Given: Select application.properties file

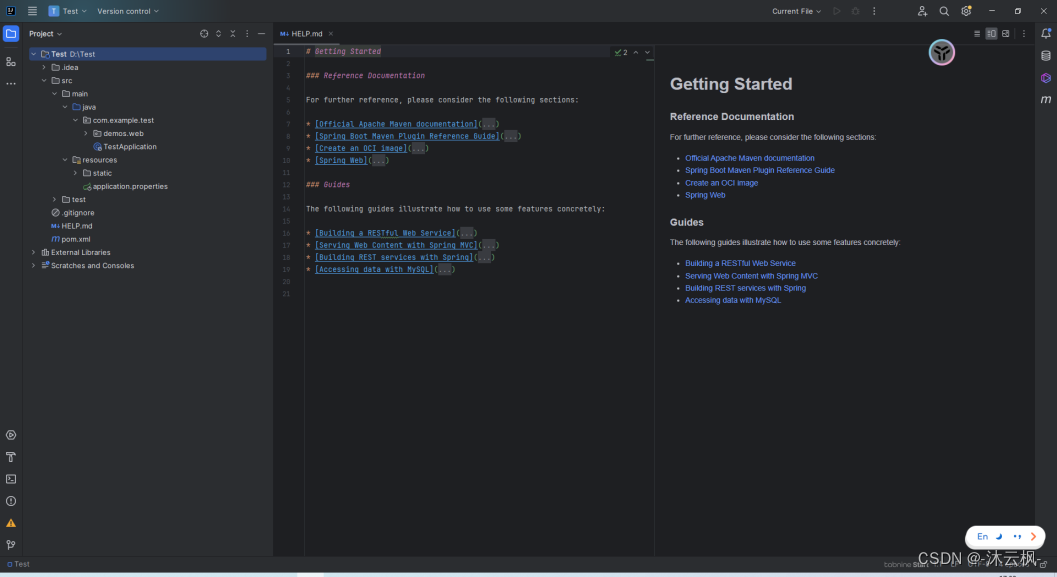Looking at the screenshot, I should click(x=125, y=186).
